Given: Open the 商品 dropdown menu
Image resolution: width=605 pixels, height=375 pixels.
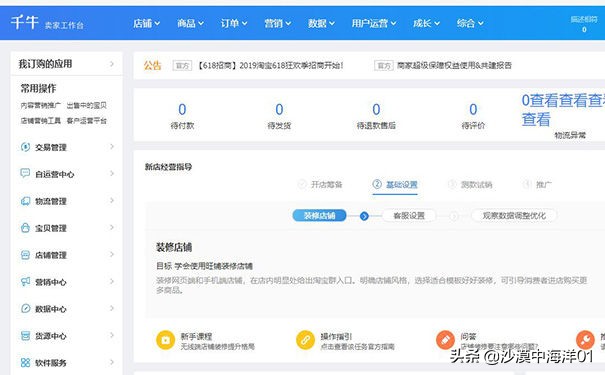Looking at the screenshot, I should (190, 23).
